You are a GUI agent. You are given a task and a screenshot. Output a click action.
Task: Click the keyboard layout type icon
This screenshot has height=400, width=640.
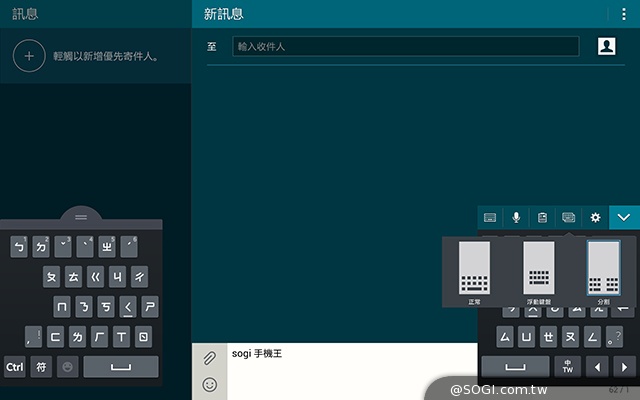[x=569, y=218]
